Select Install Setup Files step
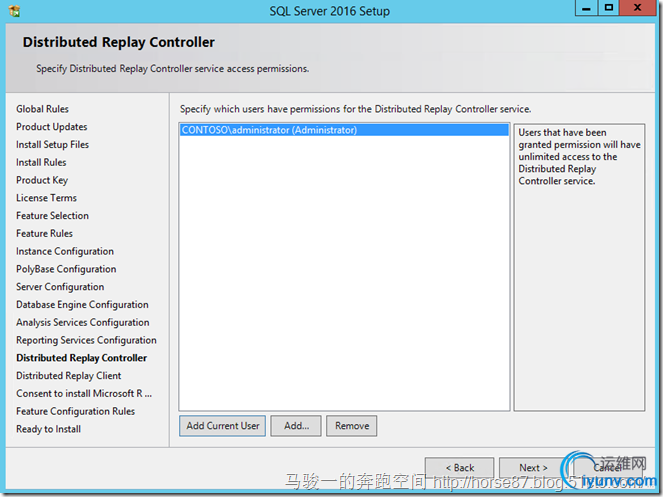 pyautogui.click(x=52, y=144)
